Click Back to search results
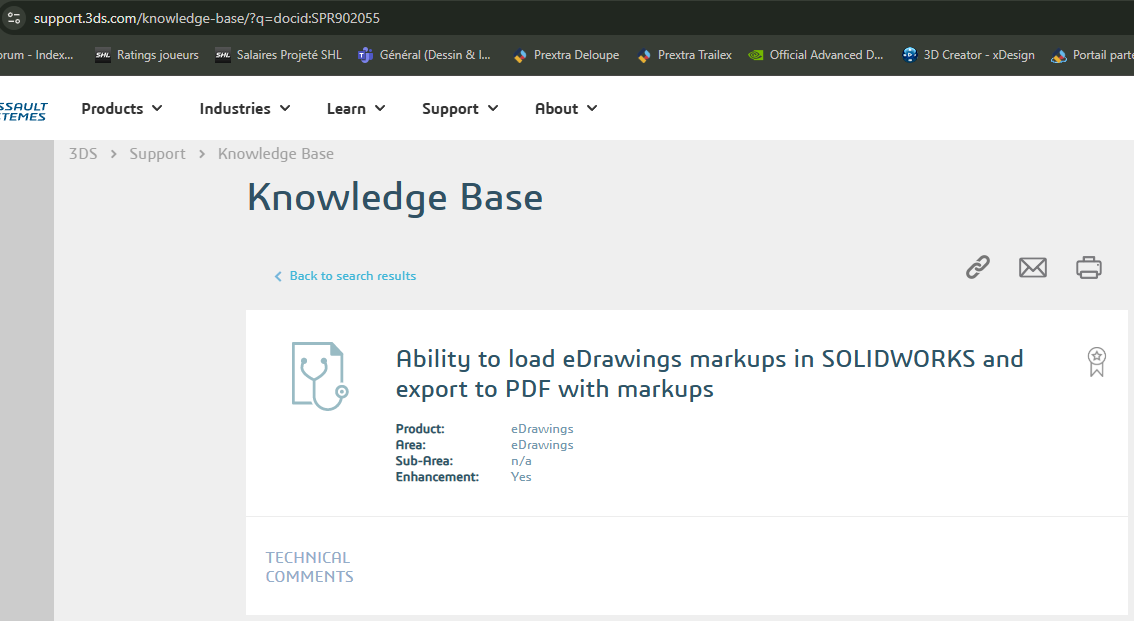The height and width of the screenshot is (621, 1134). pyautogui.click(x=345, y=275)
